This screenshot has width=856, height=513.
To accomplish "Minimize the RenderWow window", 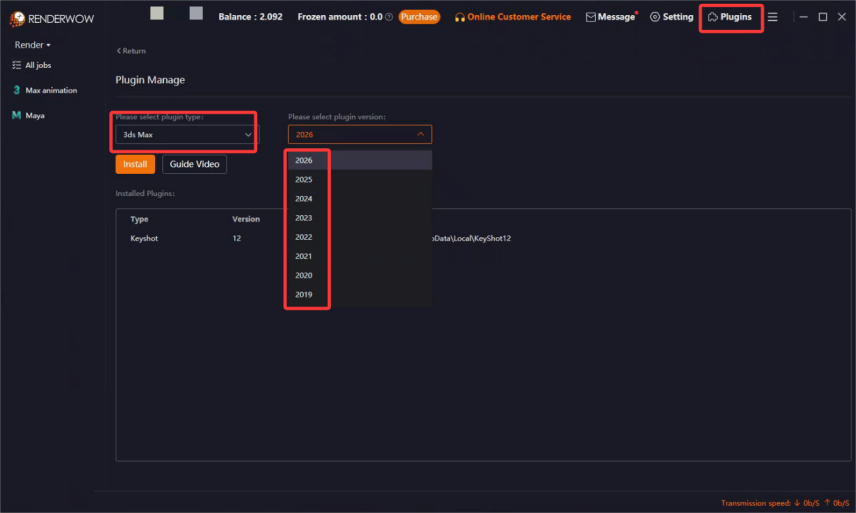I will pyautogui.click(x=804, y=17).
